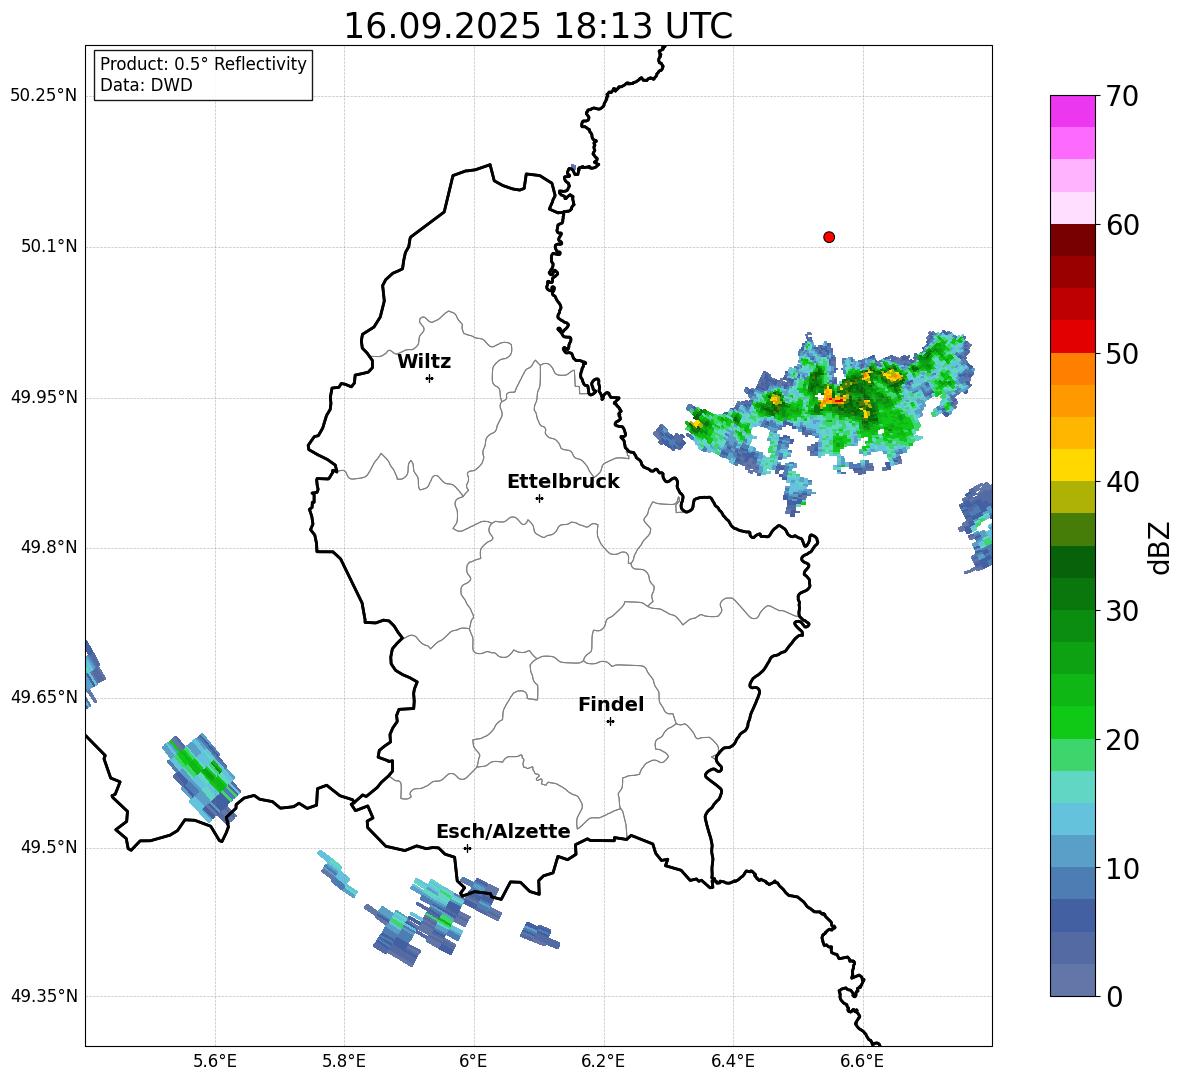Click the 6°E longitude label
This screenshot has height=1081, width=1184.
[473, 1061]
